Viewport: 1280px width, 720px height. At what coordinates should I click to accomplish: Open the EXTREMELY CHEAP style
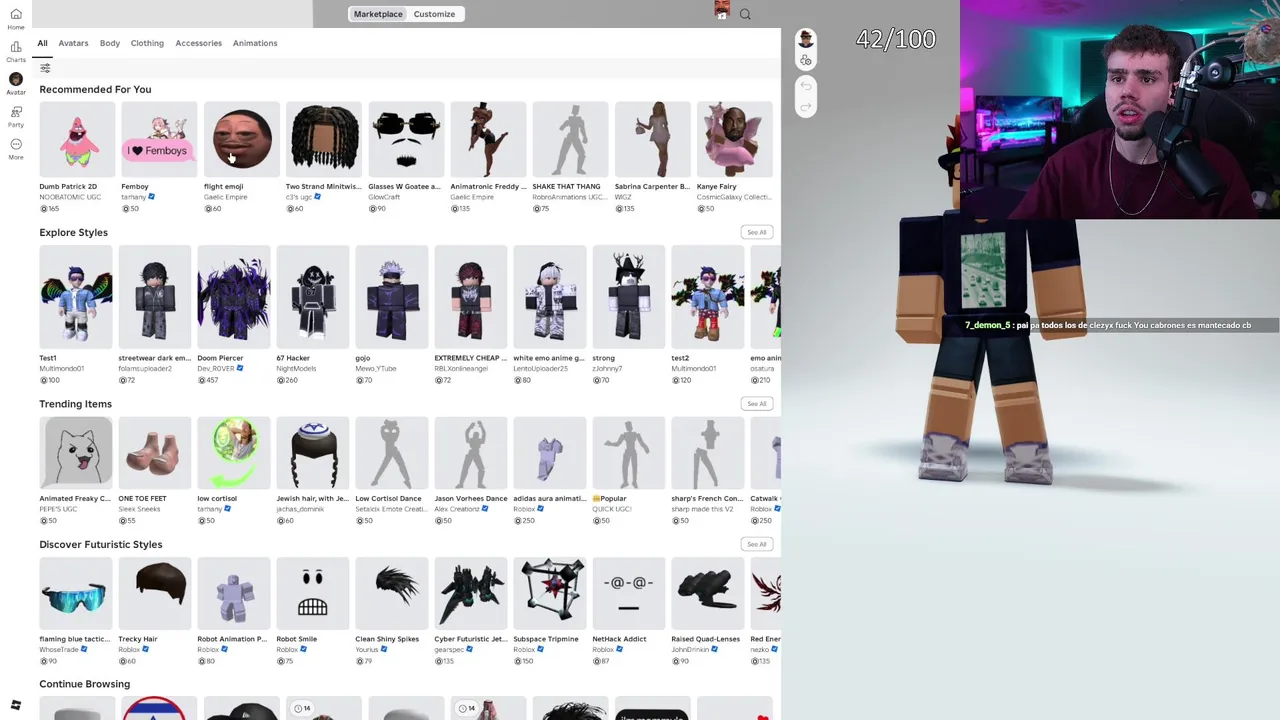pyautogui.click(x=471, y=297)
